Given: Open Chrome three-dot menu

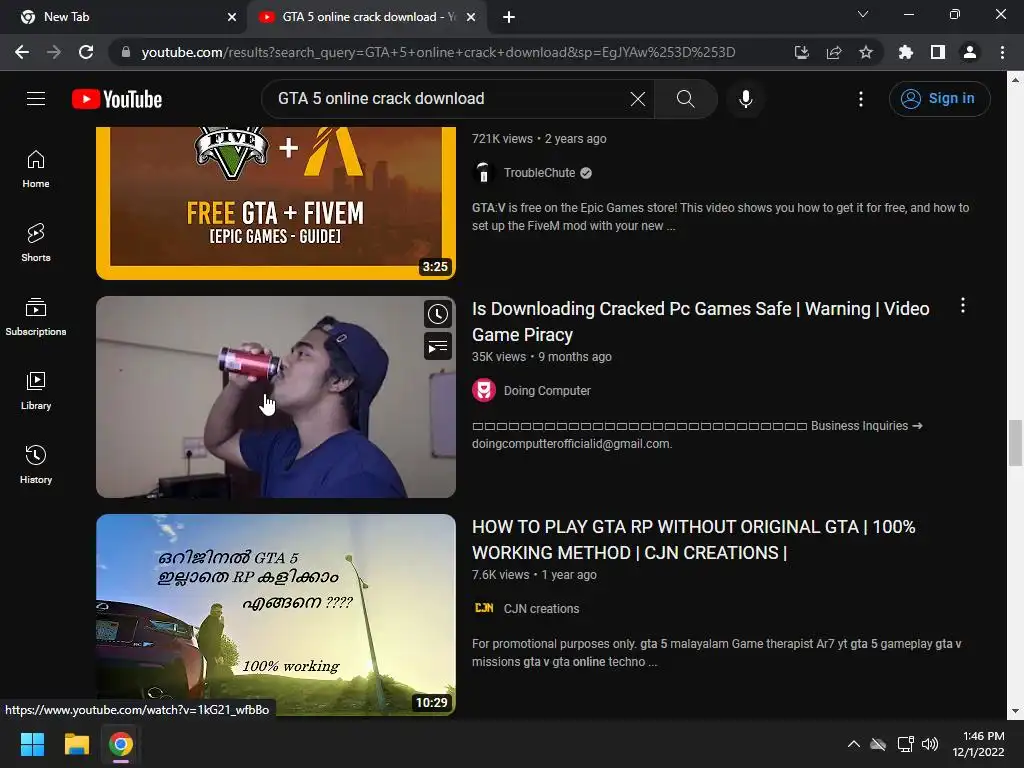Looking at the screenshot, I should pyautogui.click(x=1002, y=52).
